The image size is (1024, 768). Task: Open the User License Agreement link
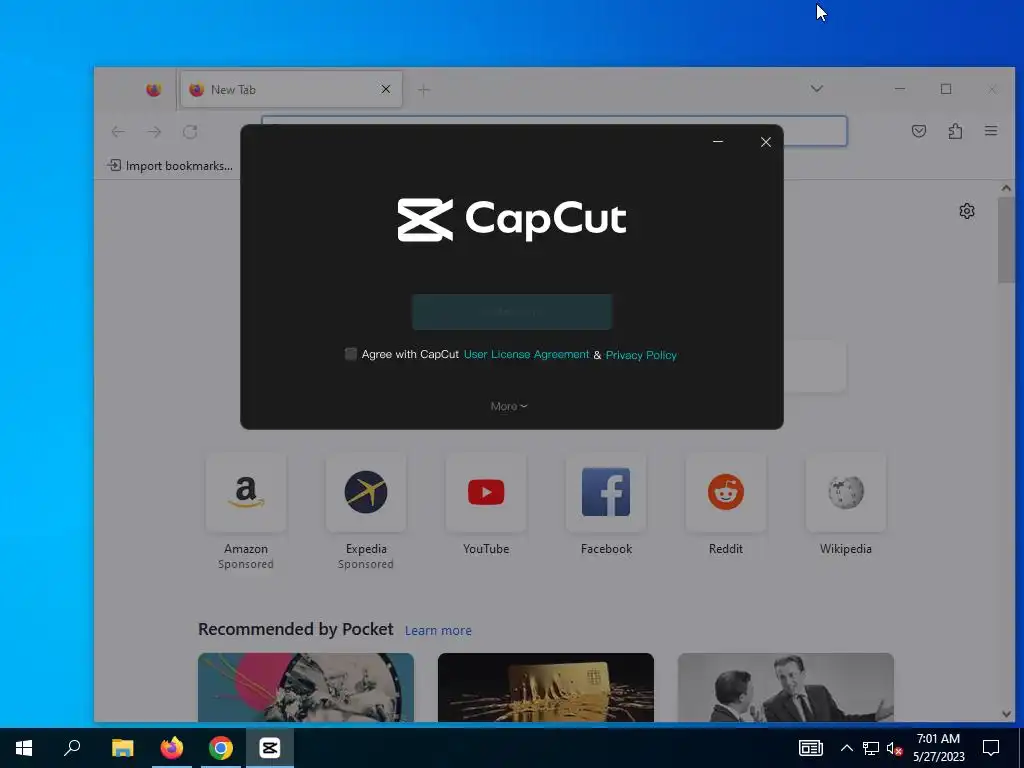[x=526, y=354]
